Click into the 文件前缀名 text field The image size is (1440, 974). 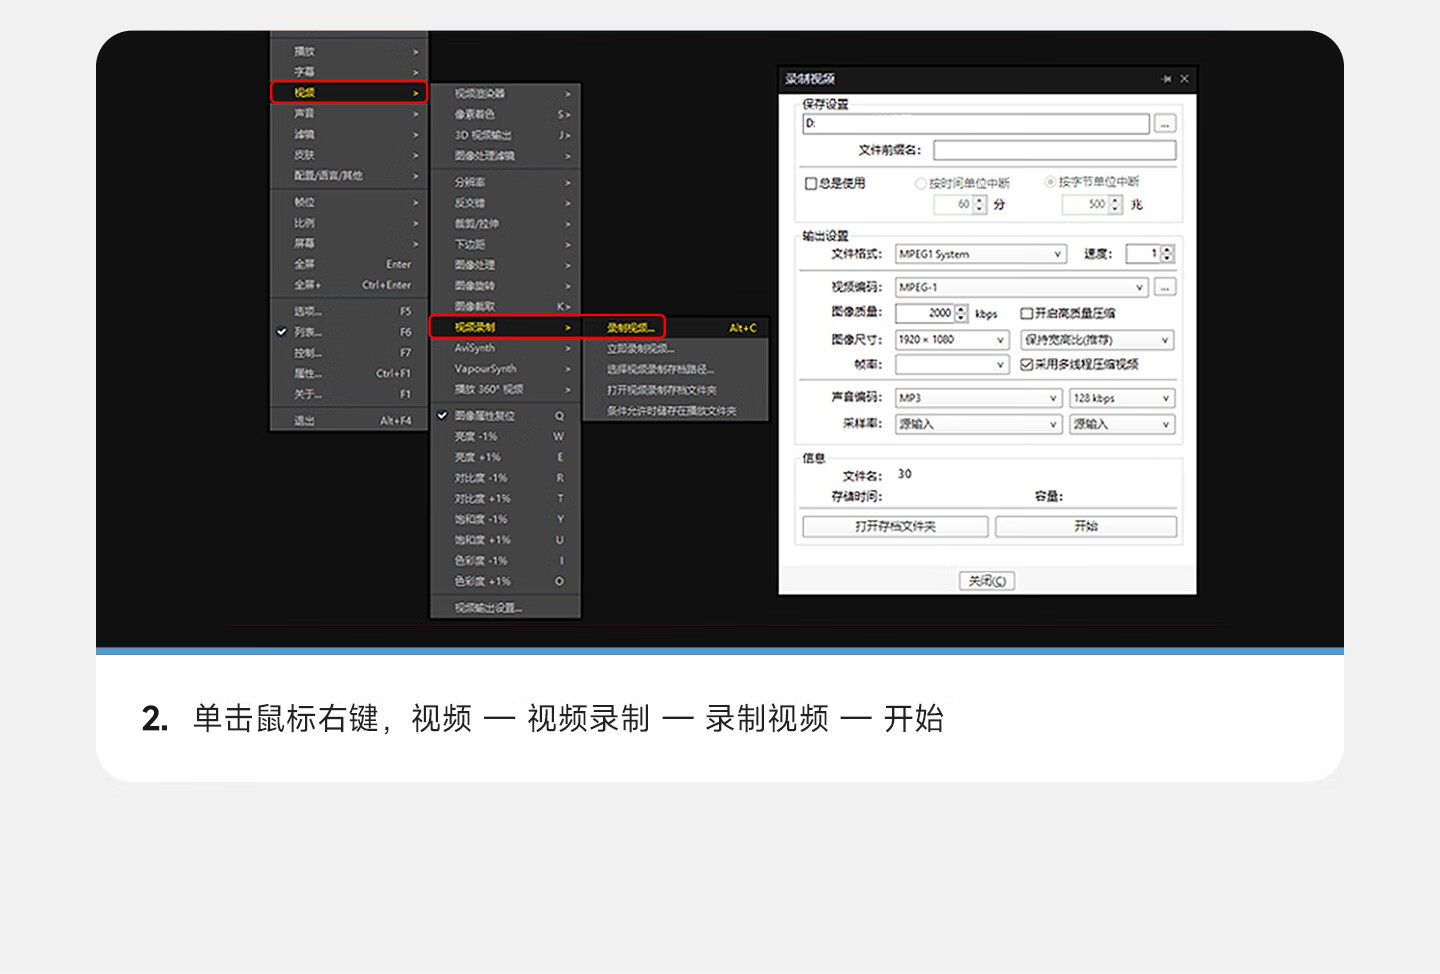1054,151
